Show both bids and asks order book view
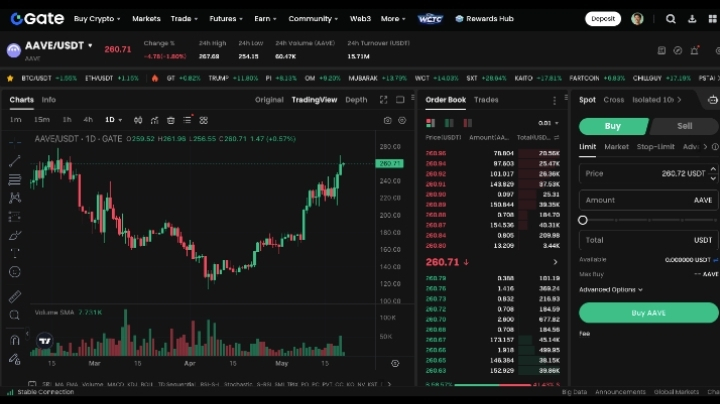This screenshot has width=720, height=404. pos(430,123)
